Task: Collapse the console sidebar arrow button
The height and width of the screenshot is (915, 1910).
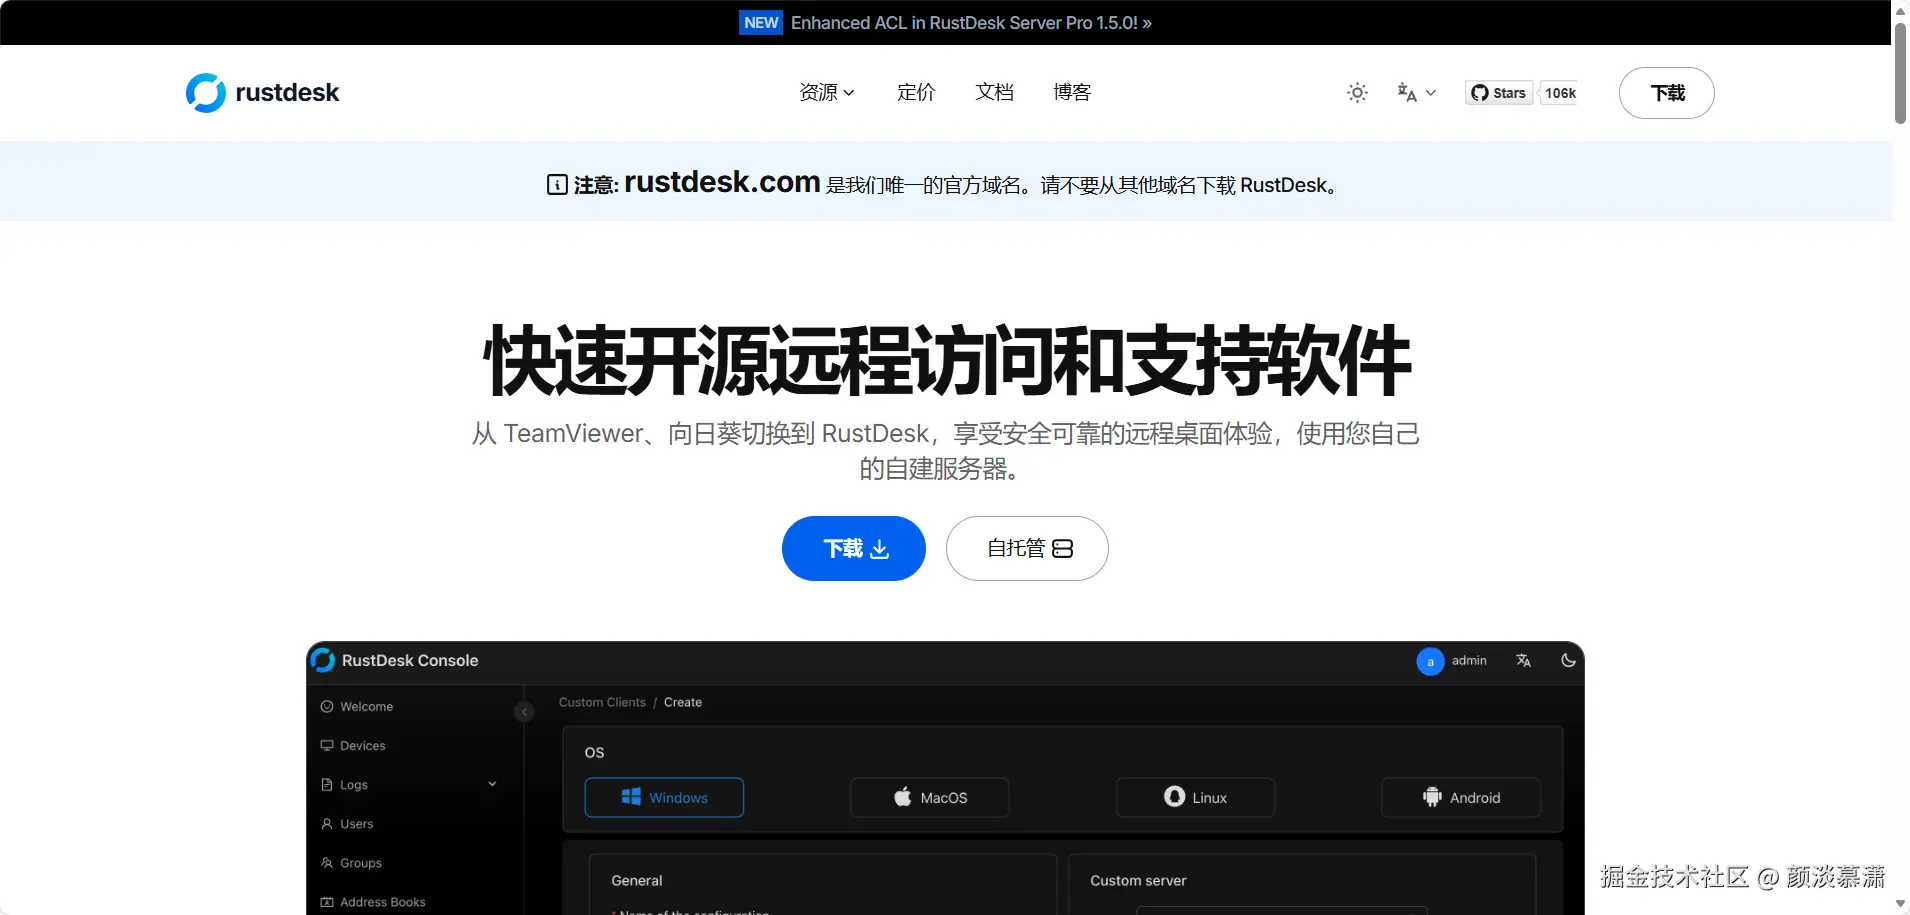Action: click(524, 712)
